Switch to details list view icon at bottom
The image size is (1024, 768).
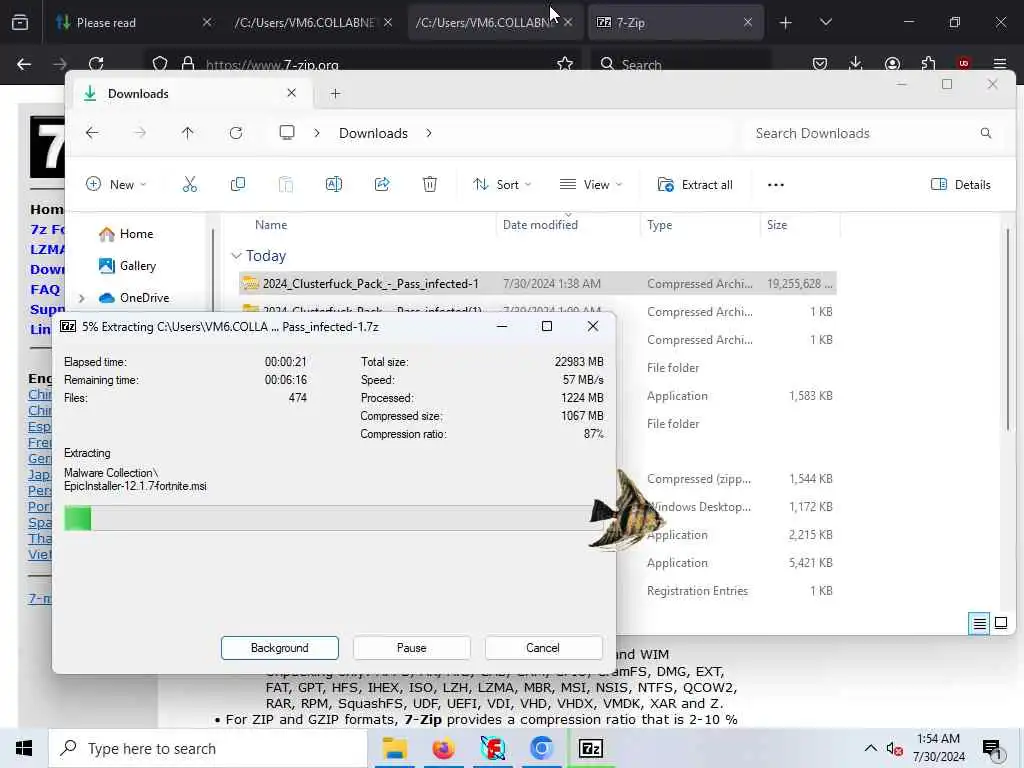point(979,624)
